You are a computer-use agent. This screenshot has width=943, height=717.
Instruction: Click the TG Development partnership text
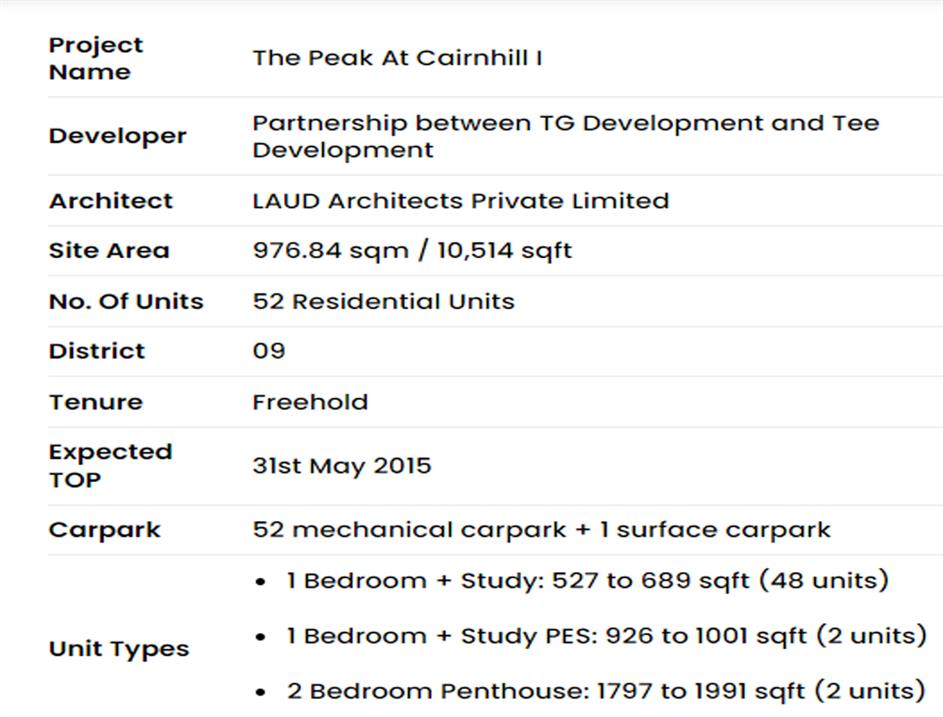565,137
